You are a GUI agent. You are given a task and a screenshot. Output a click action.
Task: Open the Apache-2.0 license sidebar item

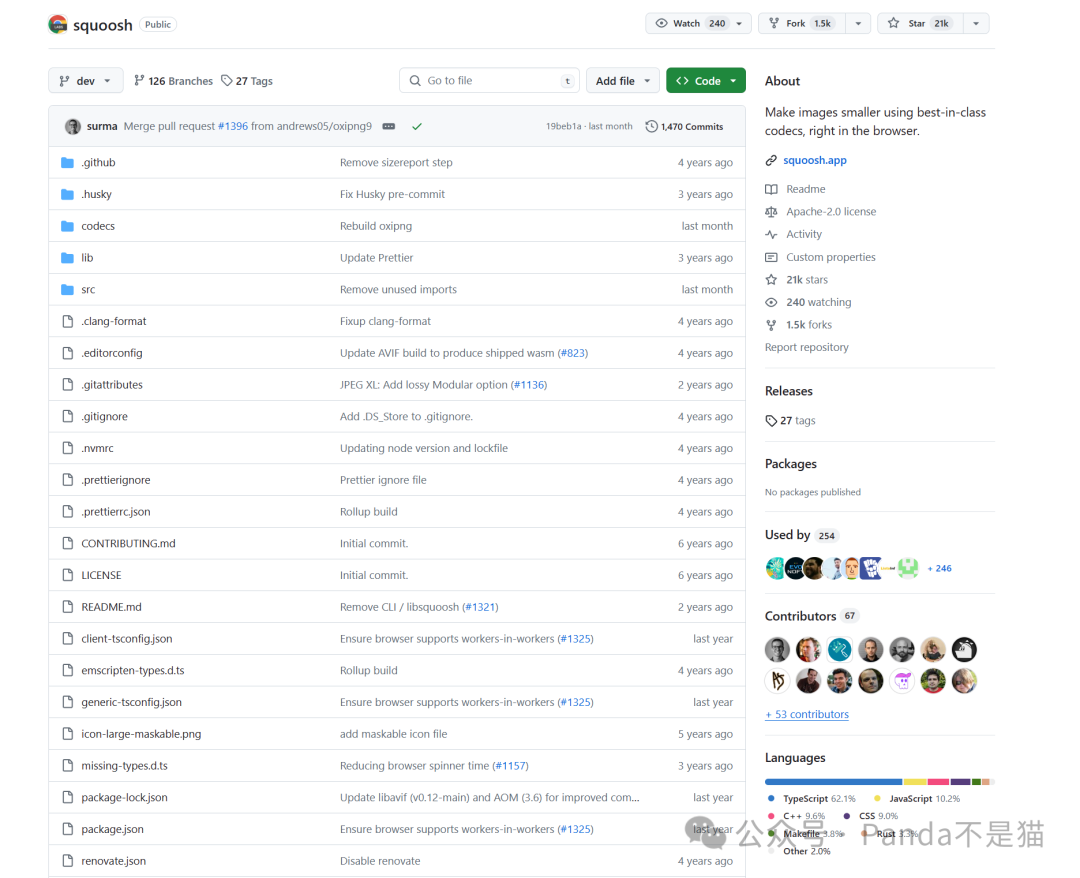tap(831, 211)
